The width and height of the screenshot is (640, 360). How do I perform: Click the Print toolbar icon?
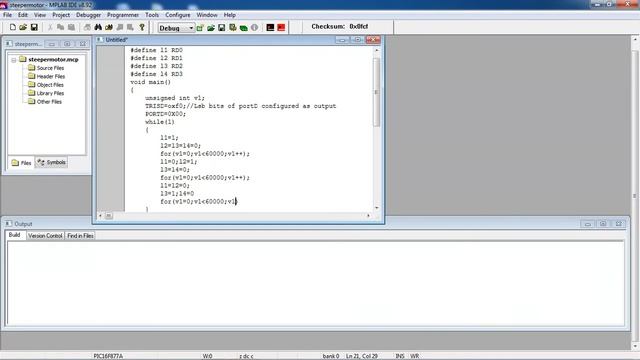[87, 27]
